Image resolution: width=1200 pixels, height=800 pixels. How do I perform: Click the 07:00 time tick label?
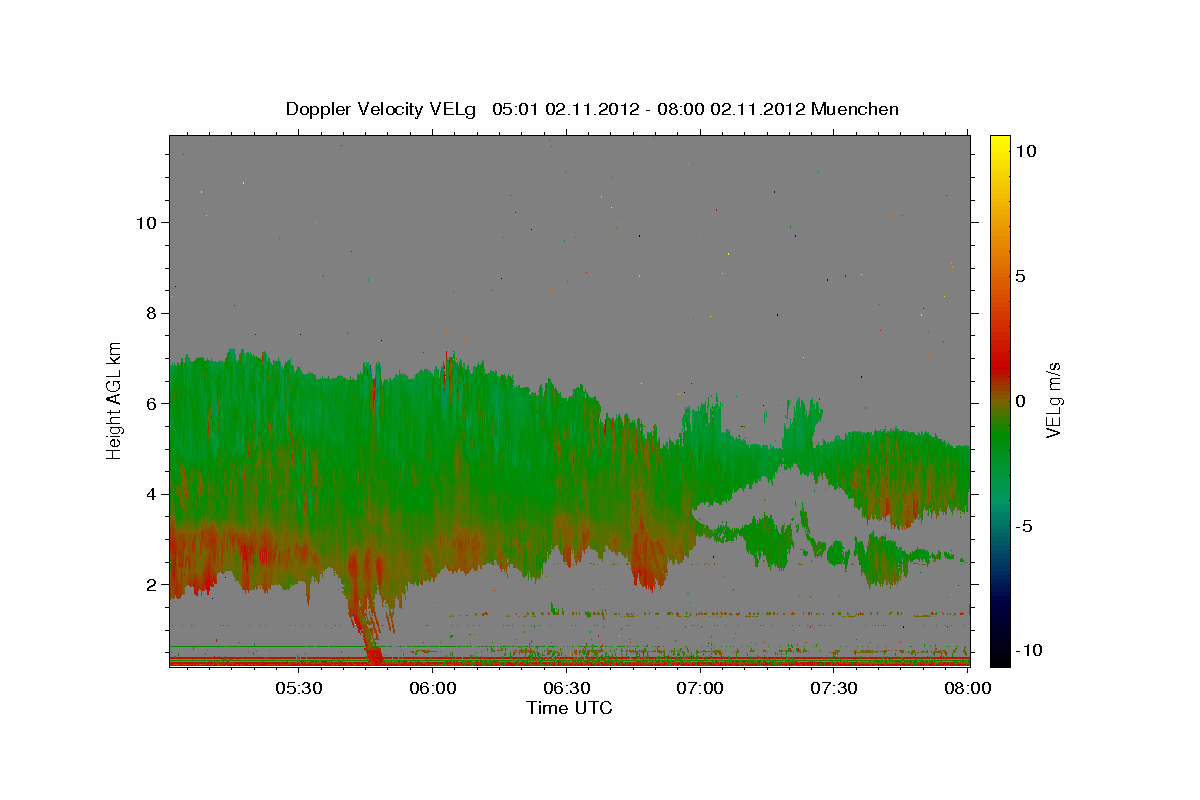click(700, 688)
